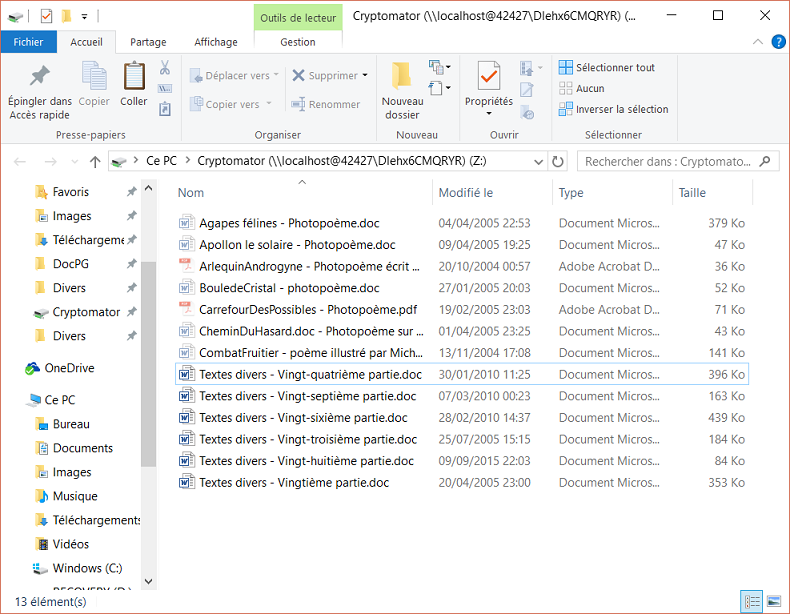Click the Rechercher dans Cryptomator search field
Image resolution: width=790 pixels, height=614 pixels.
(665, 161)
